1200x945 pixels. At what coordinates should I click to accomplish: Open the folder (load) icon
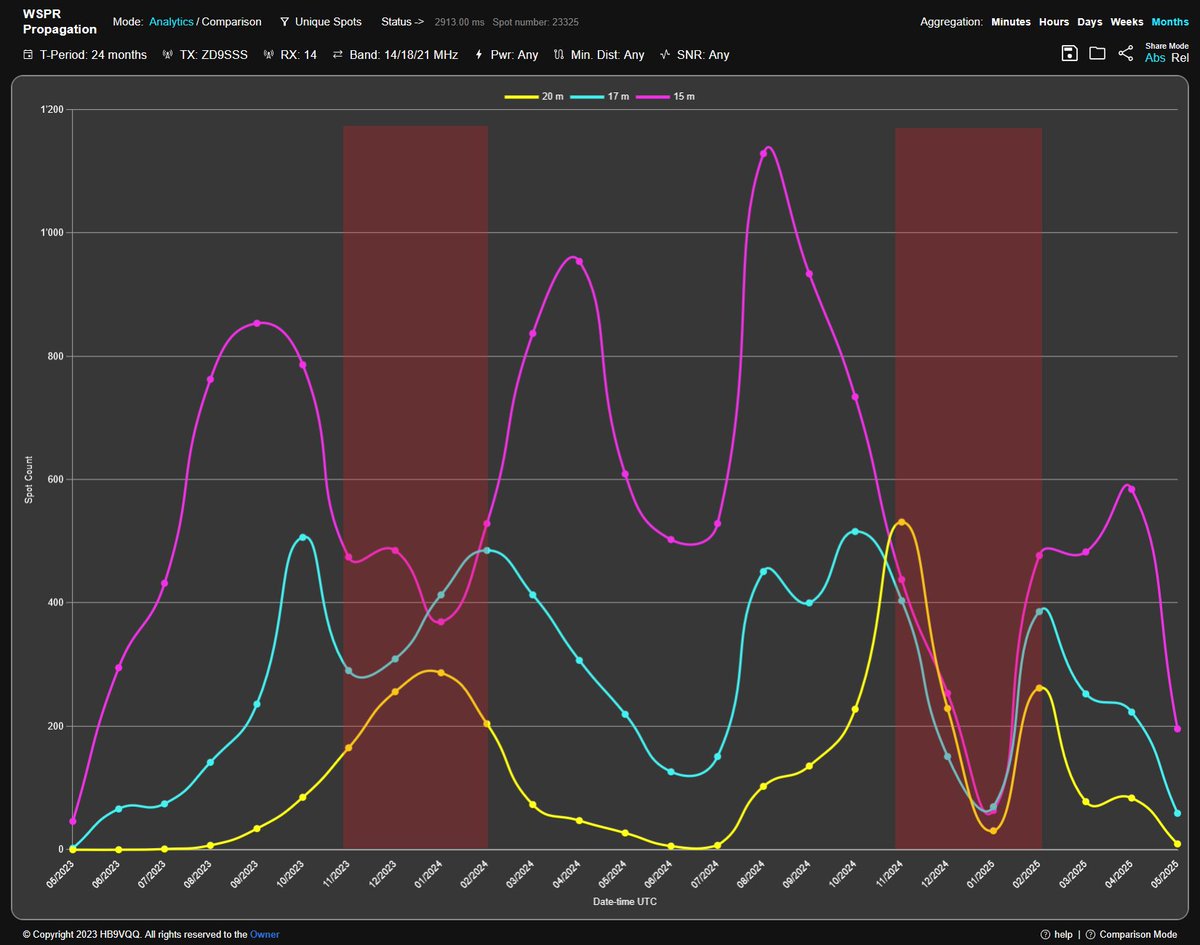pyautogui.click(x=1097, y=53)
